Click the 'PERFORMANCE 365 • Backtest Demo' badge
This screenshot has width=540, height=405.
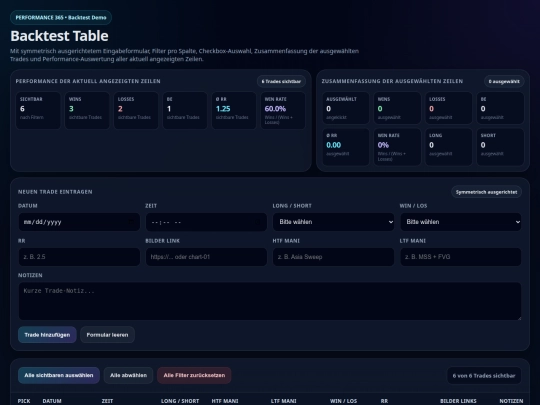(61, 18)
